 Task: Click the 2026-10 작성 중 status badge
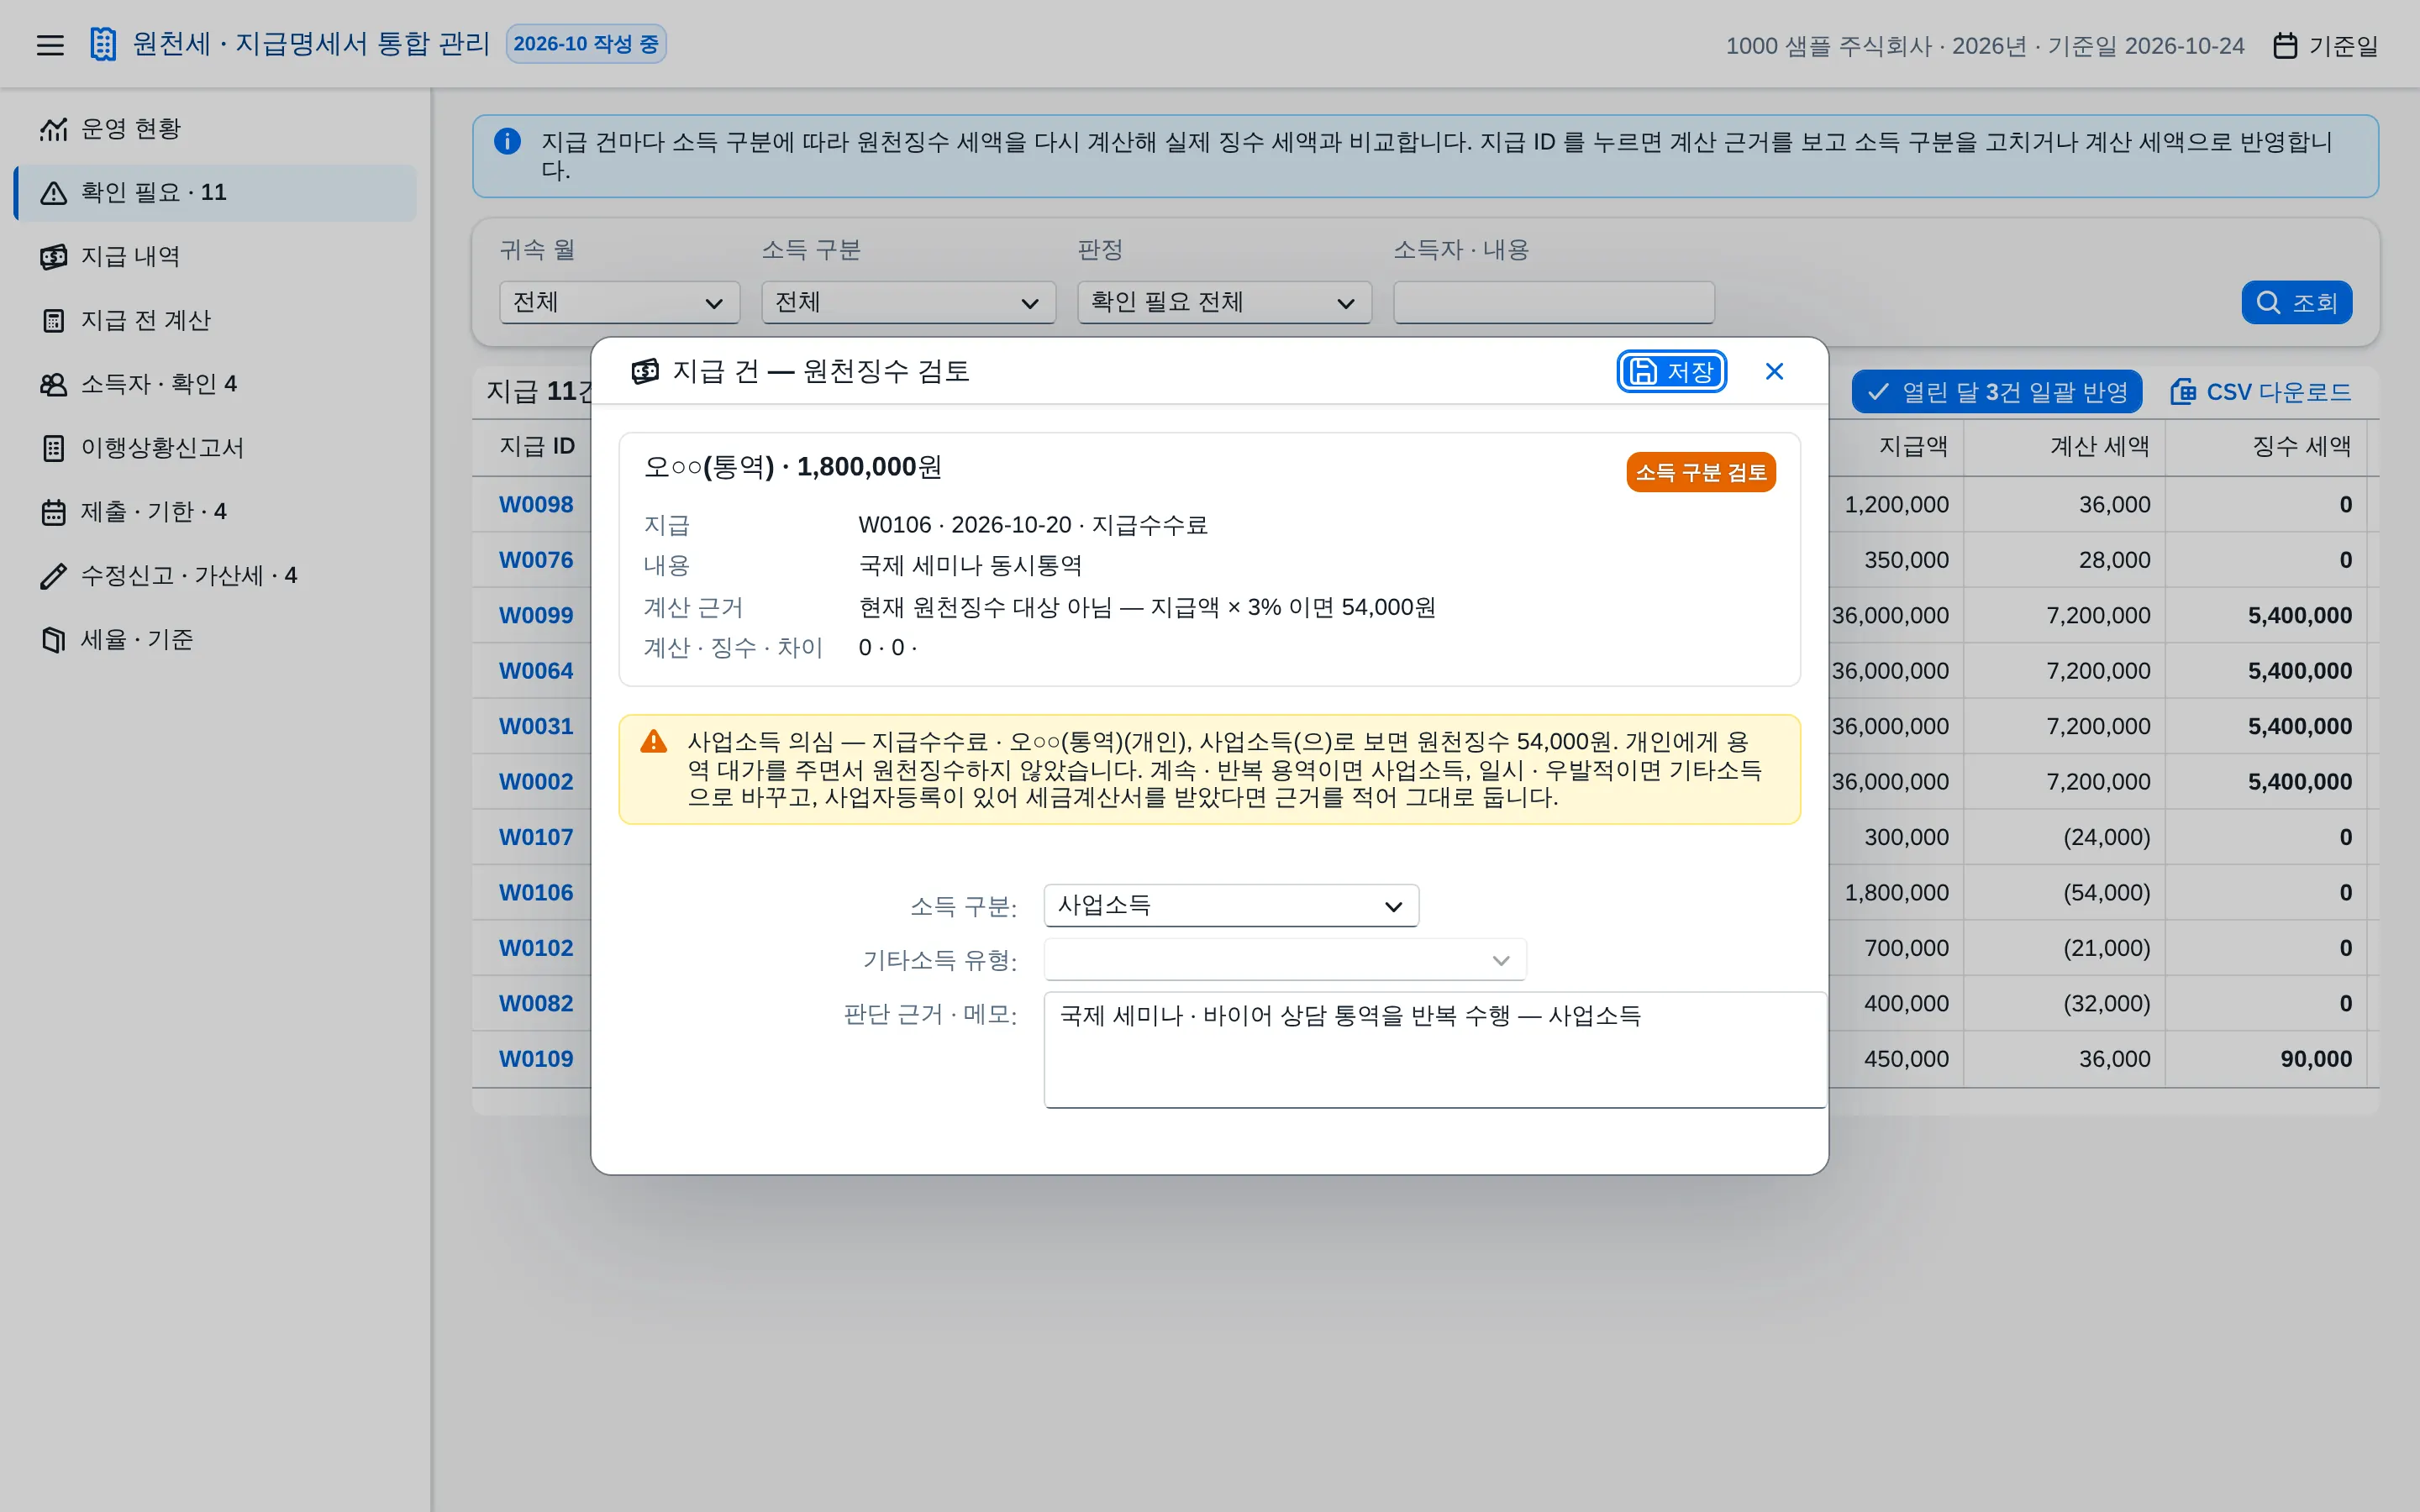click(x=586, y=44)
